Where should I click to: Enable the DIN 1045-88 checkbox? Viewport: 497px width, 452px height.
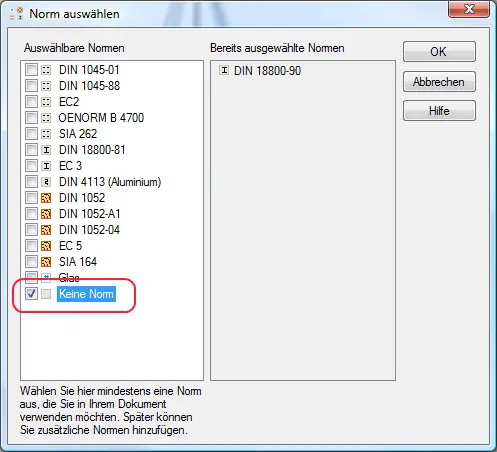(x=31, y=86)
